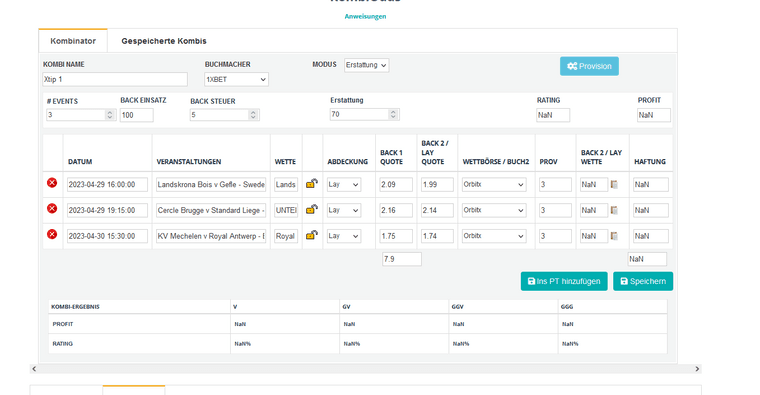Screen dimensions: 760x395
Task: Remove the KV Mechelen v Royal Antwerp row
Action: click(x=52, y=234)
